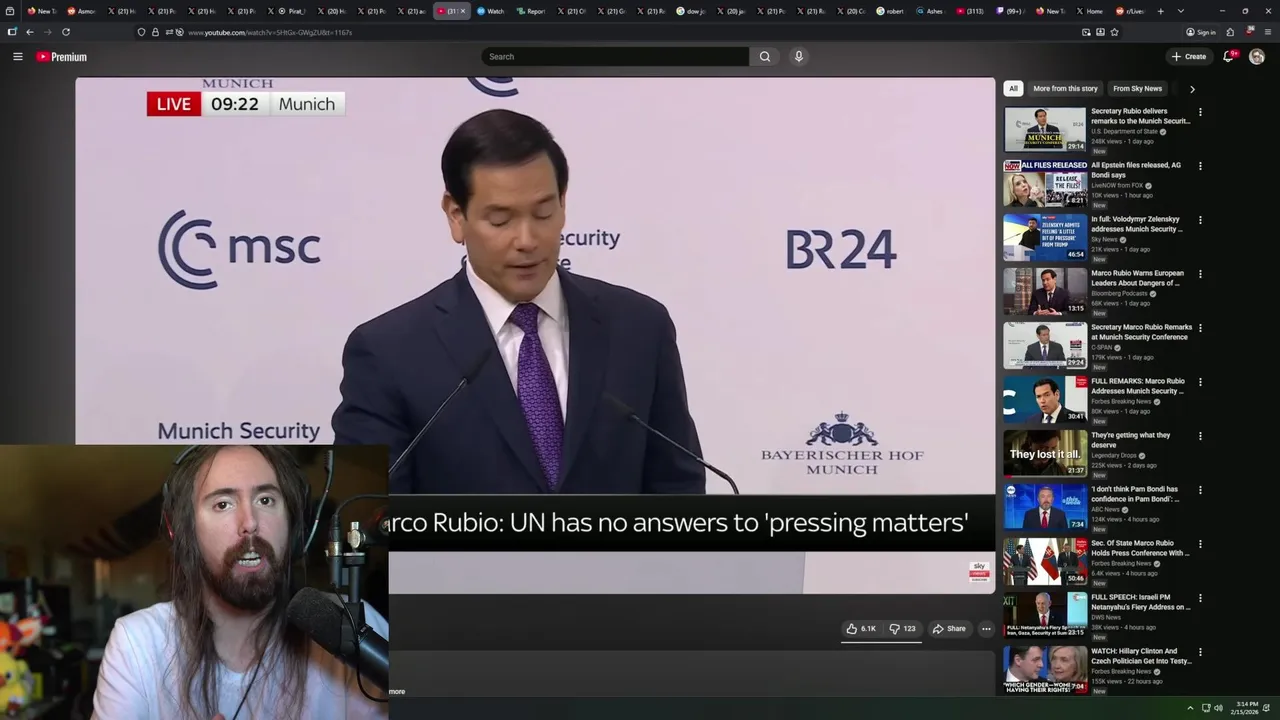Open 'They lost it all' thumbnail
The height and width of the screenshot is (720, 1280).
[1045, 454]
